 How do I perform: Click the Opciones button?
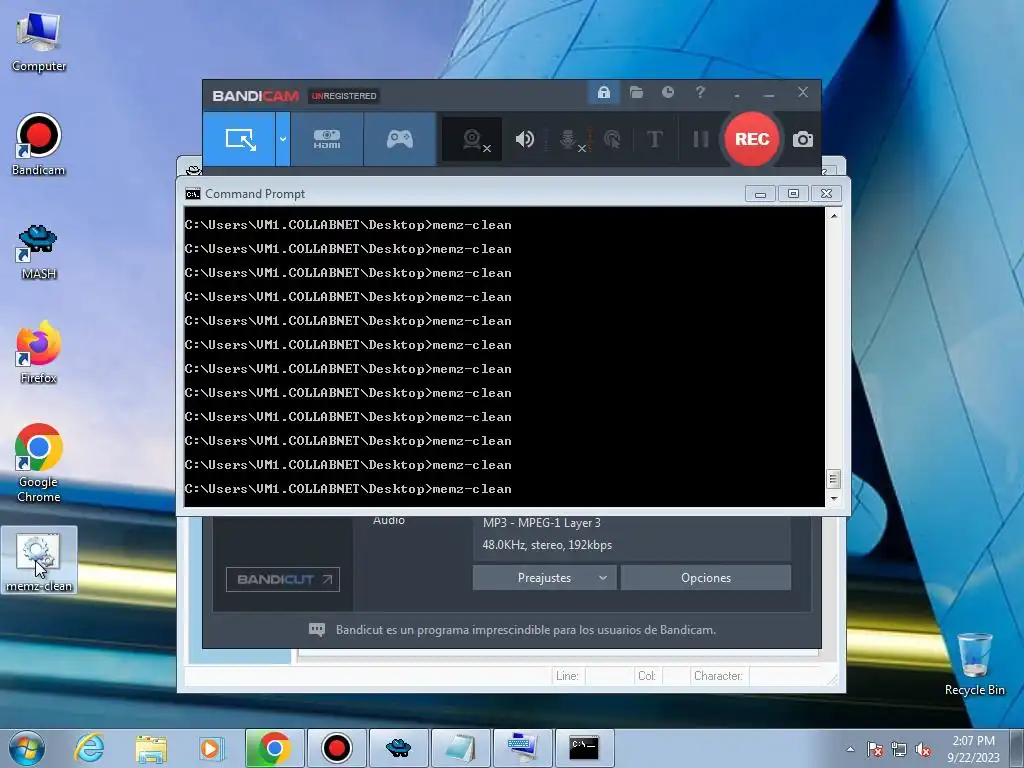706,578
